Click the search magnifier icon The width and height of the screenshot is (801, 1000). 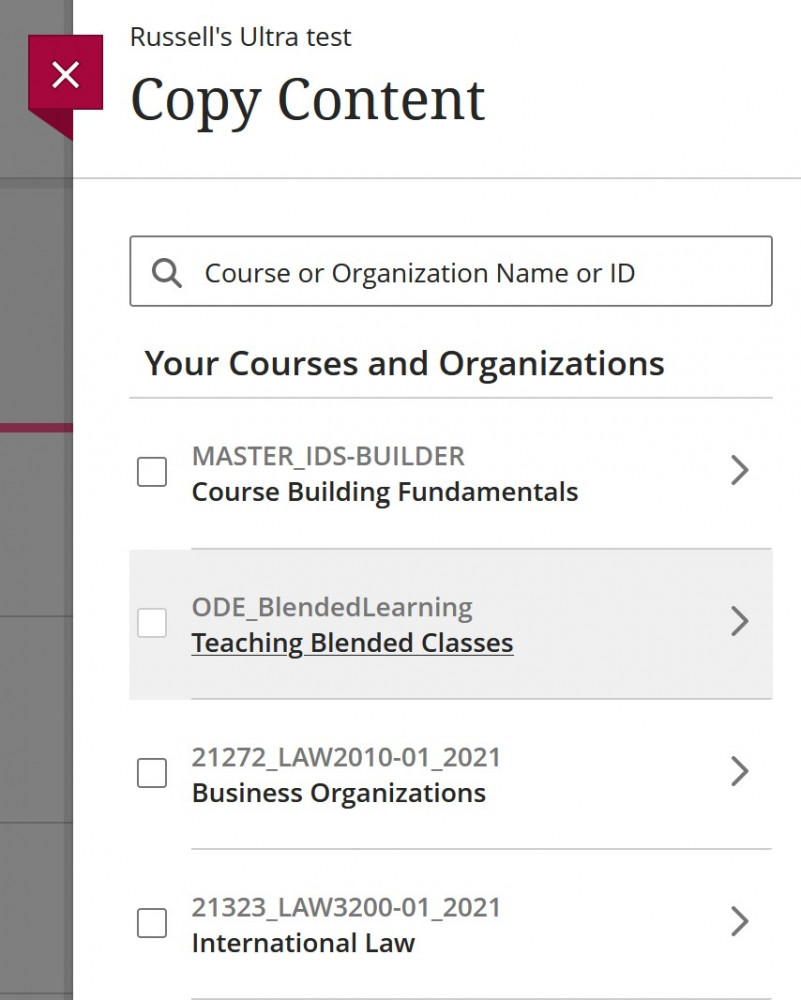tap(168, 272)
